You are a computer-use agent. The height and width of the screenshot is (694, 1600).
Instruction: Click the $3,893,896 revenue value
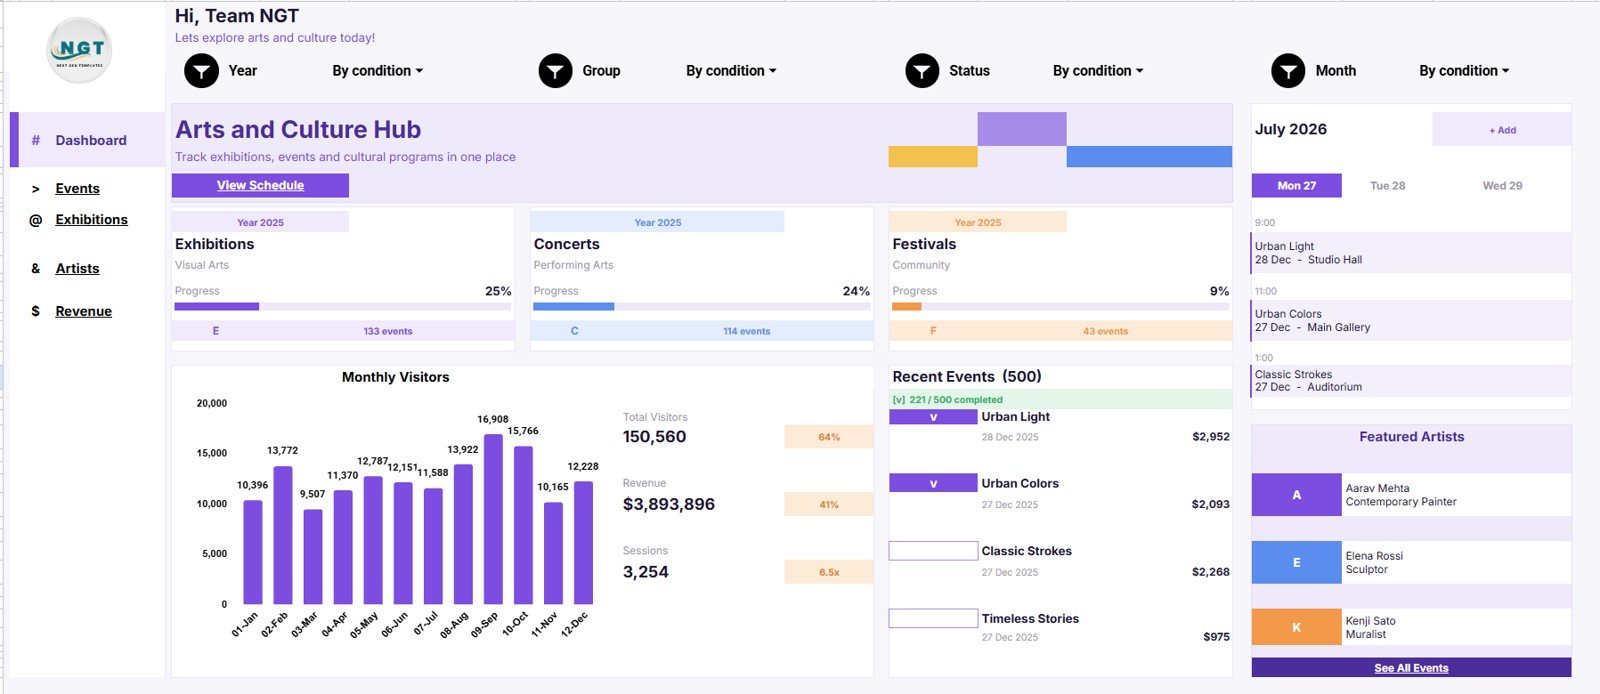point(669,505)
